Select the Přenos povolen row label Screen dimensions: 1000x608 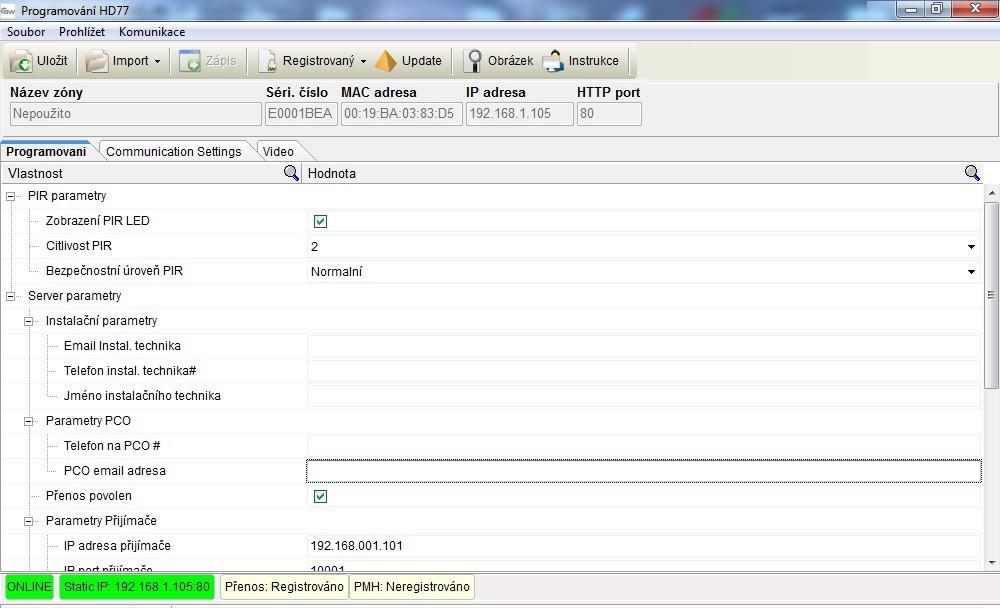89,496
